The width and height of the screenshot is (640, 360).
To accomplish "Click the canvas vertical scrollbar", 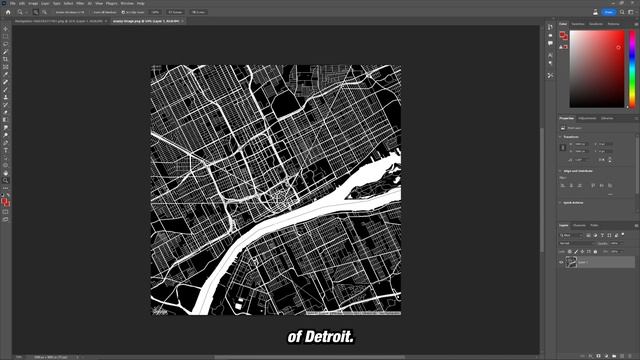I will coord(542,190).
